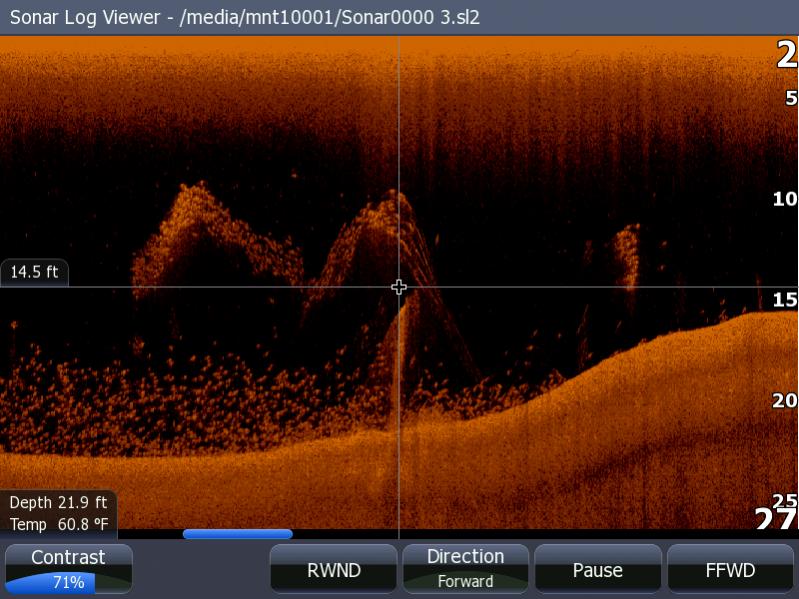Click the 25 mark on depth scale
This screenshot has width=799, height=599.
[x=785, y=500]
